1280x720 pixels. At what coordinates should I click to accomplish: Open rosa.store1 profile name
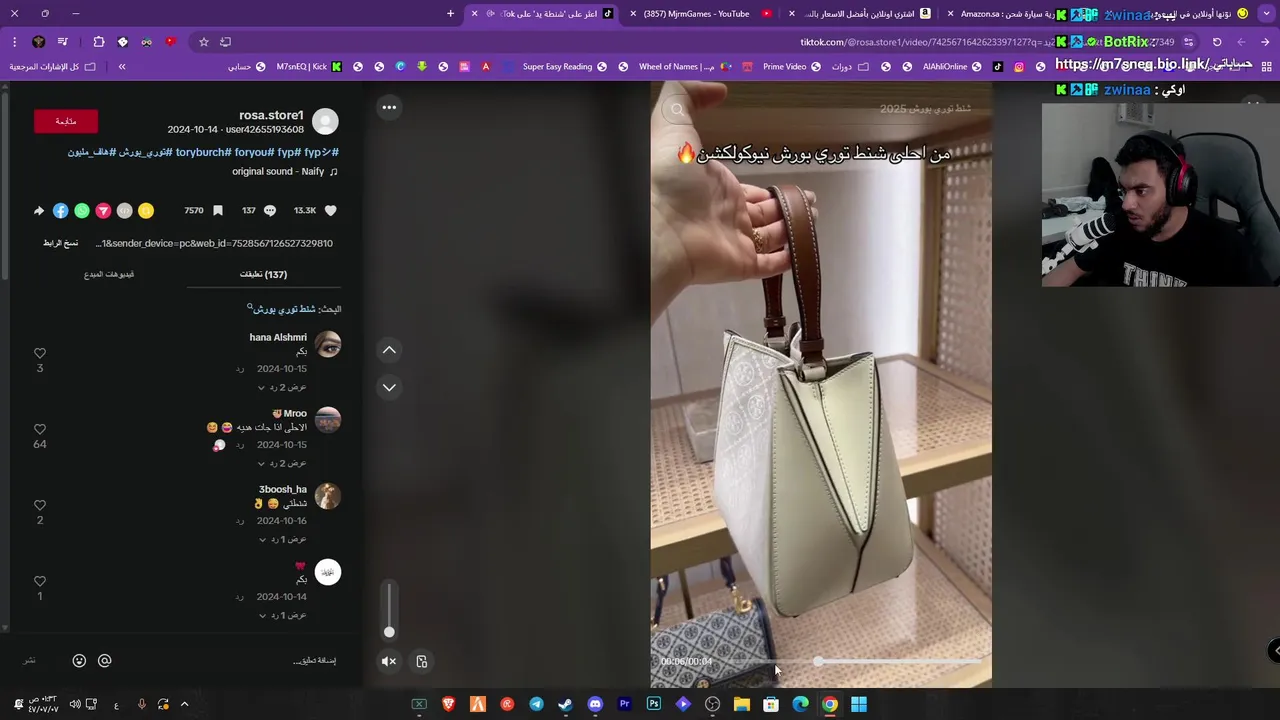coord(271,115)
